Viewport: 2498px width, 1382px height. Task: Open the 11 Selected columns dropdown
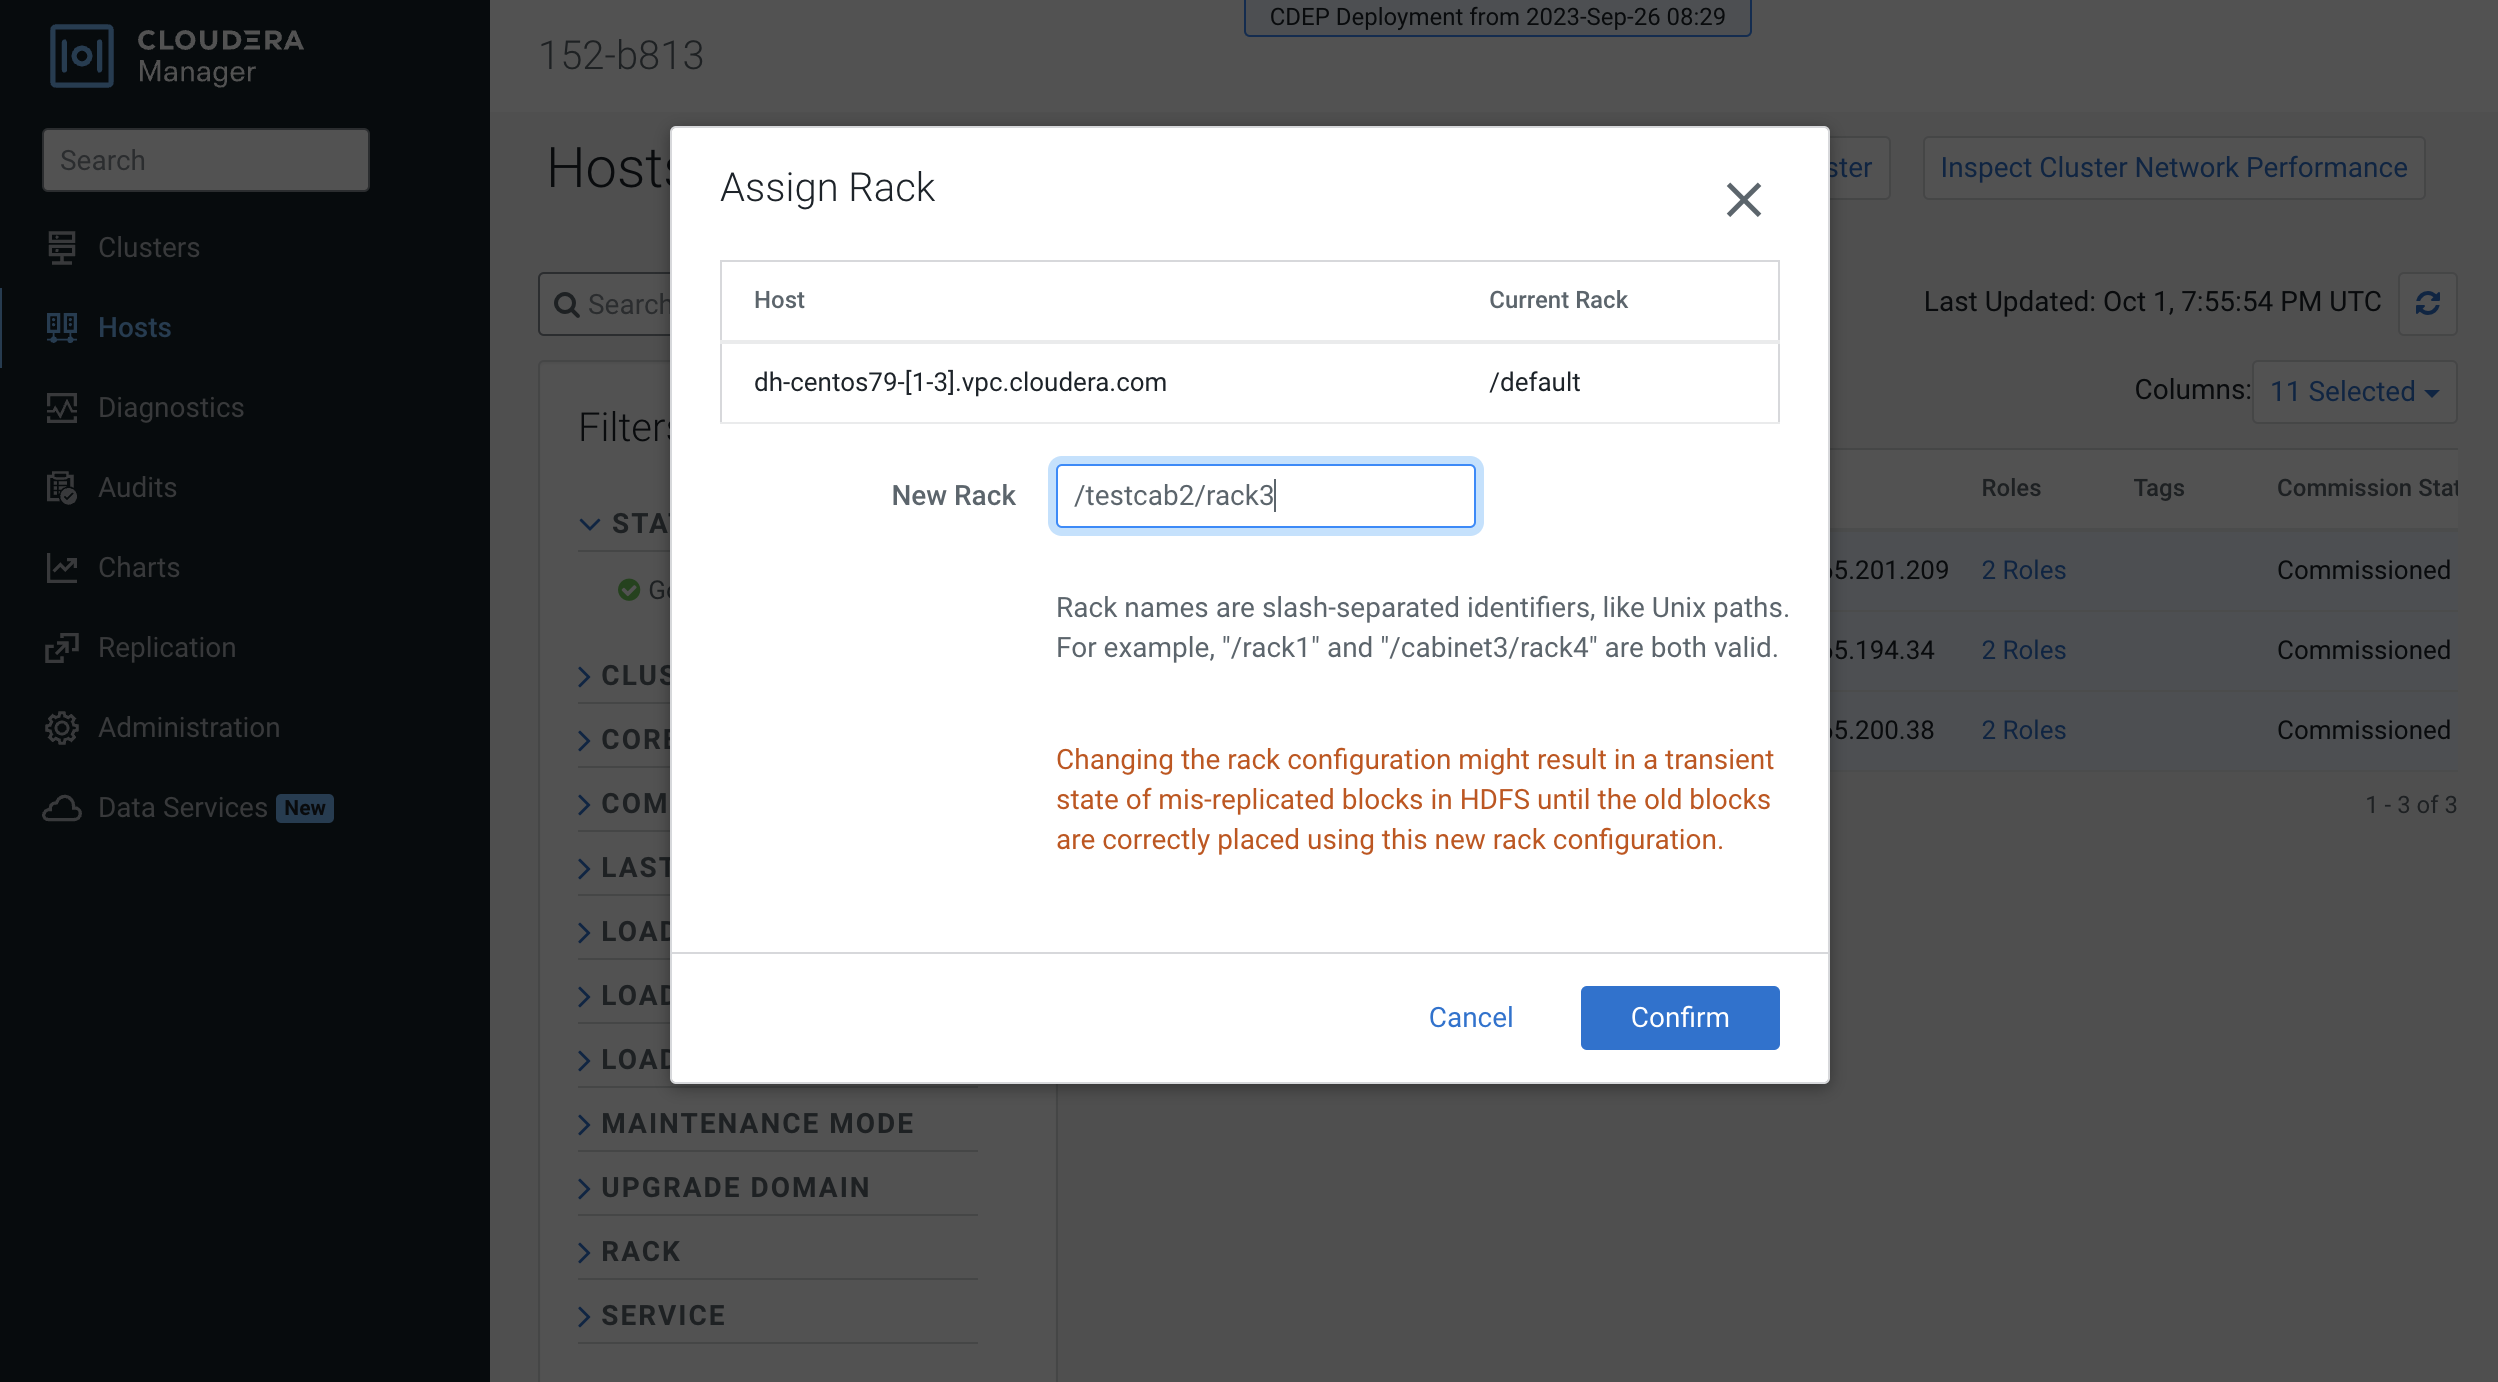[x=2353, y=391]
